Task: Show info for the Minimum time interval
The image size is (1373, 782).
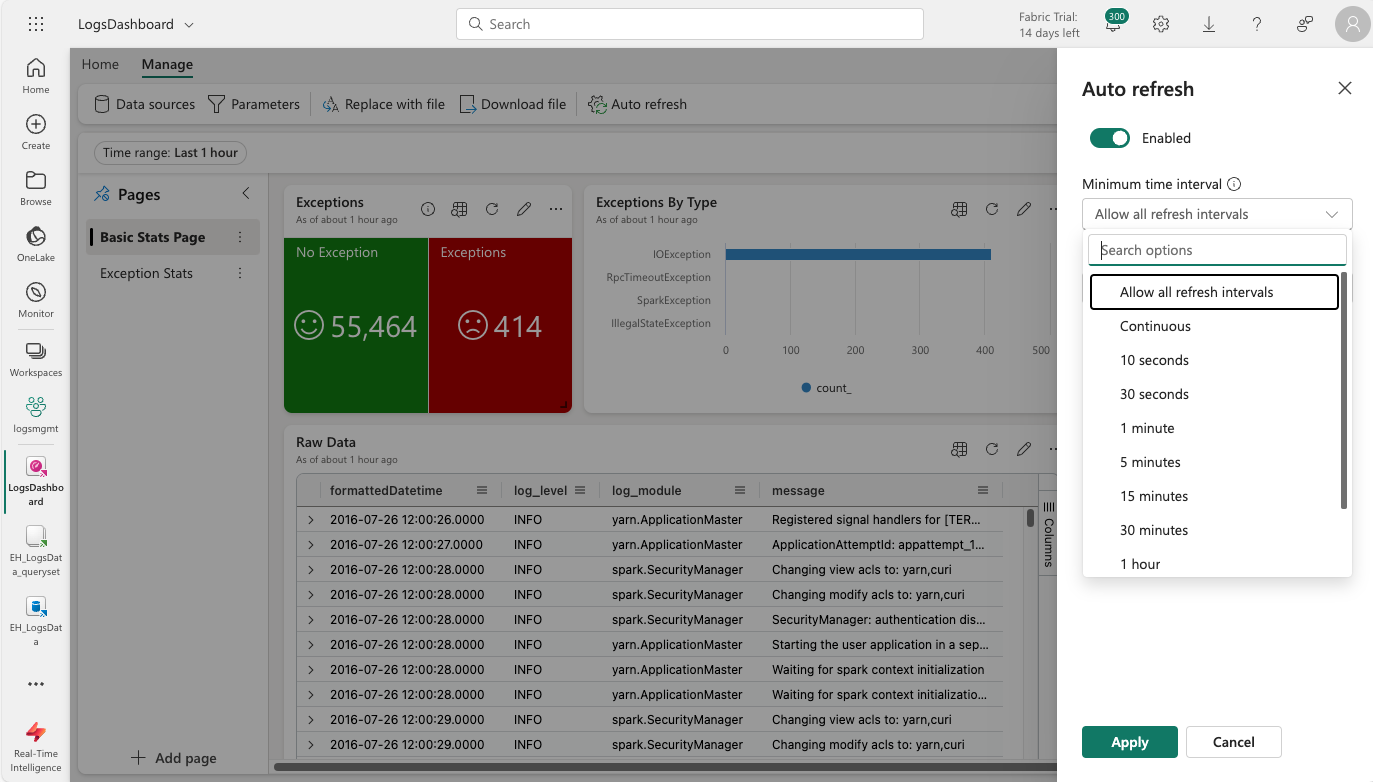Action: [x=1234, y=184]
